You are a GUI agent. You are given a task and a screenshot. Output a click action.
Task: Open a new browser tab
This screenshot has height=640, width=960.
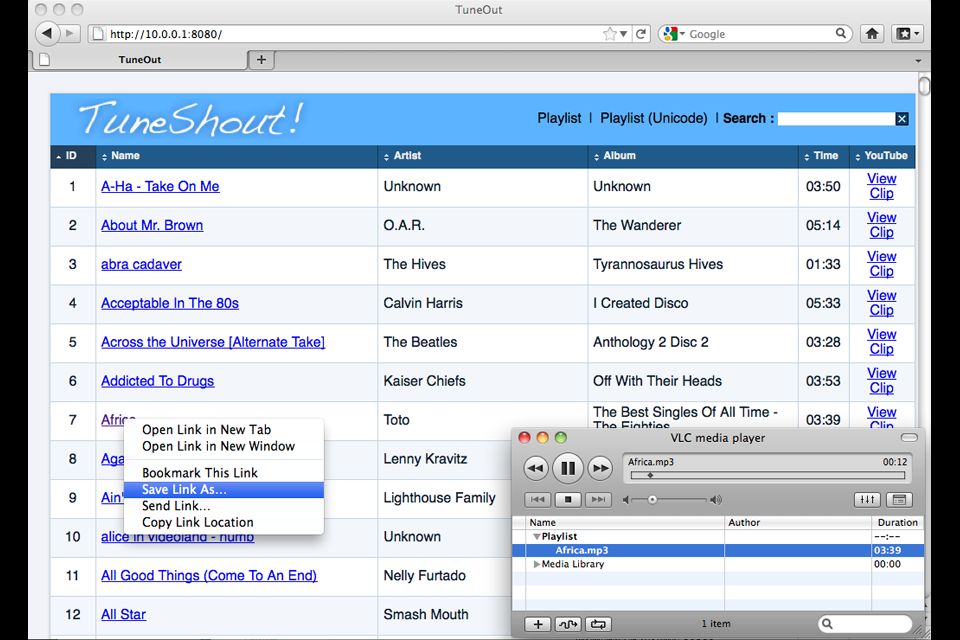(261, 59)
